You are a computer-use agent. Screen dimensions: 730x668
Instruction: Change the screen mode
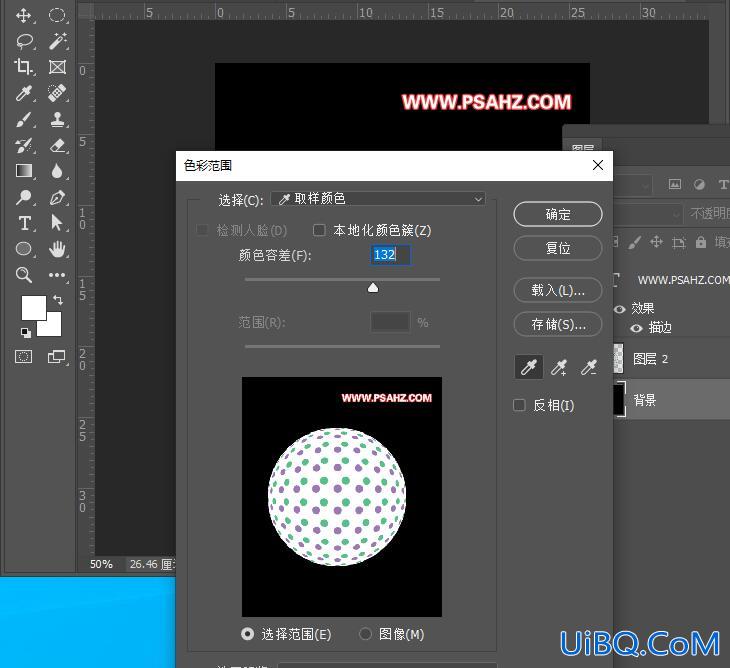pos(57,357)
